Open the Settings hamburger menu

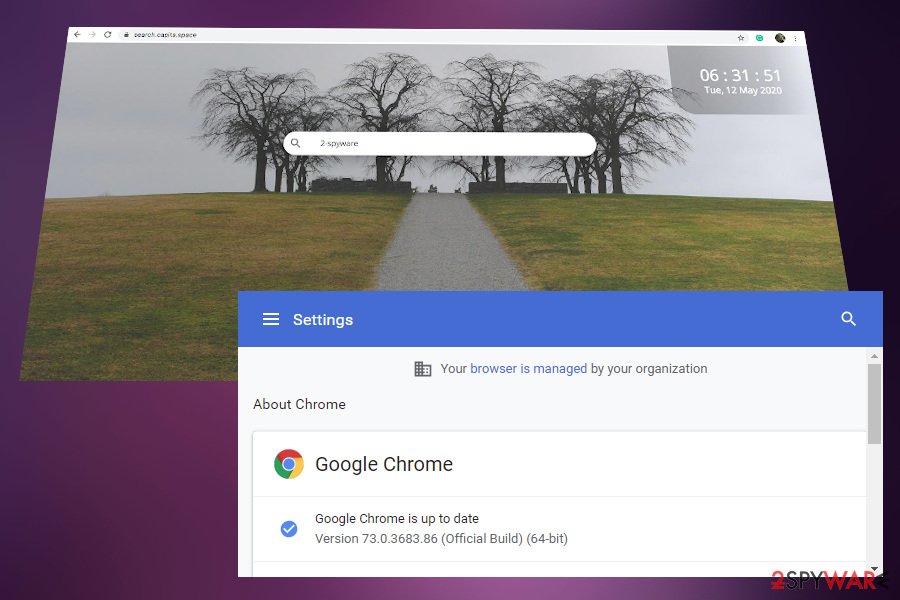pos(271,319)
